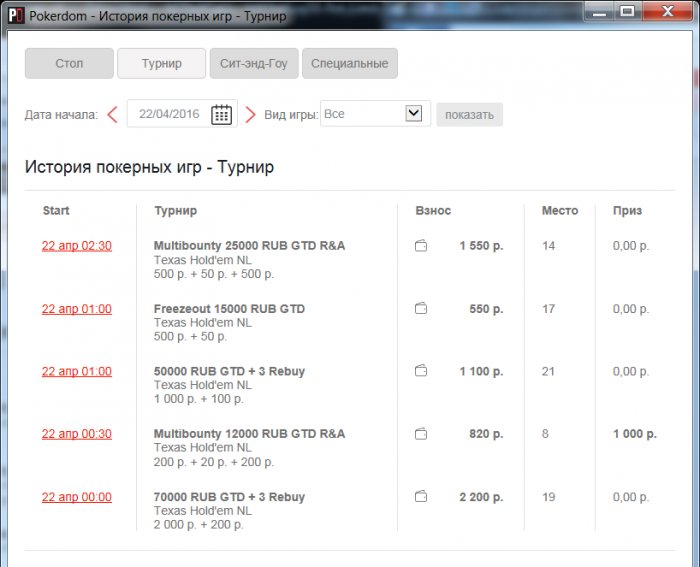
Task: Open 22 апр 01:00 link for 50000 RUB GTD
Action: tap(77, 371)
